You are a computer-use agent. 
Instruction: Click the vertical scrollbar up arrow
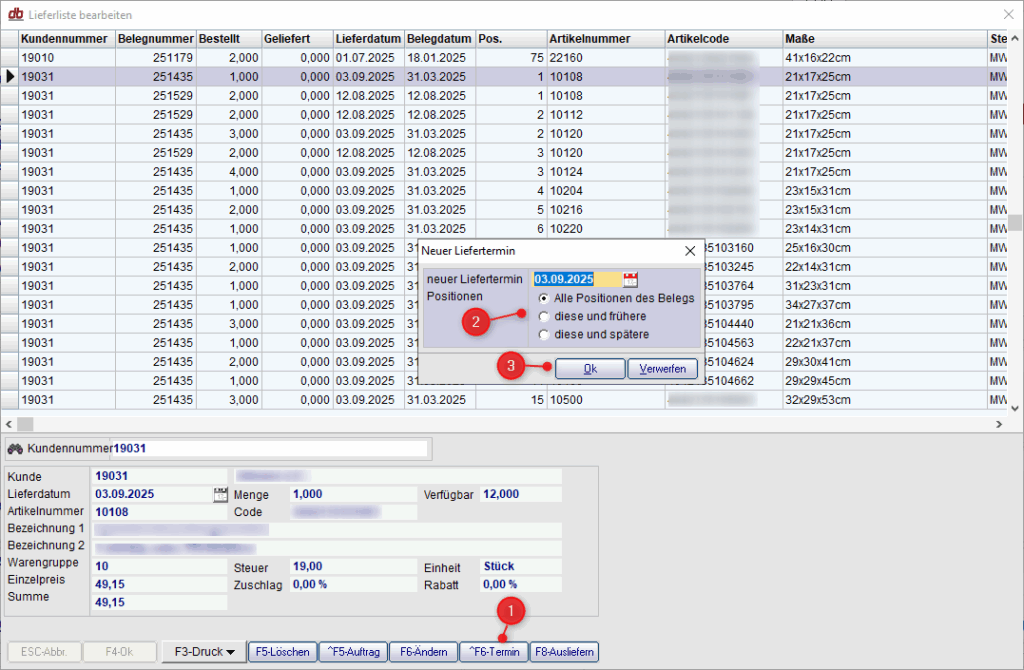coord(1015,39)
